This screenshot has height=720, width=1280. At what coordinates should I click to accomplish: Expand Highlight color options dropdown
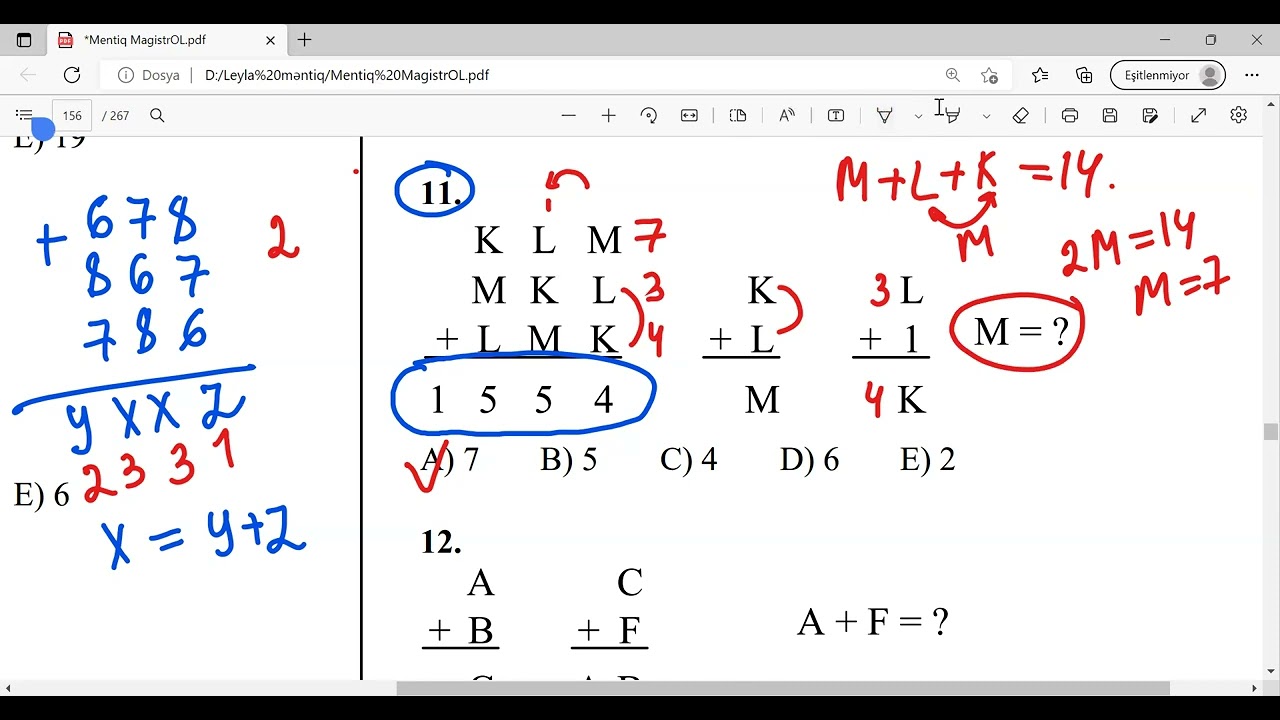[x=986, y=116]
